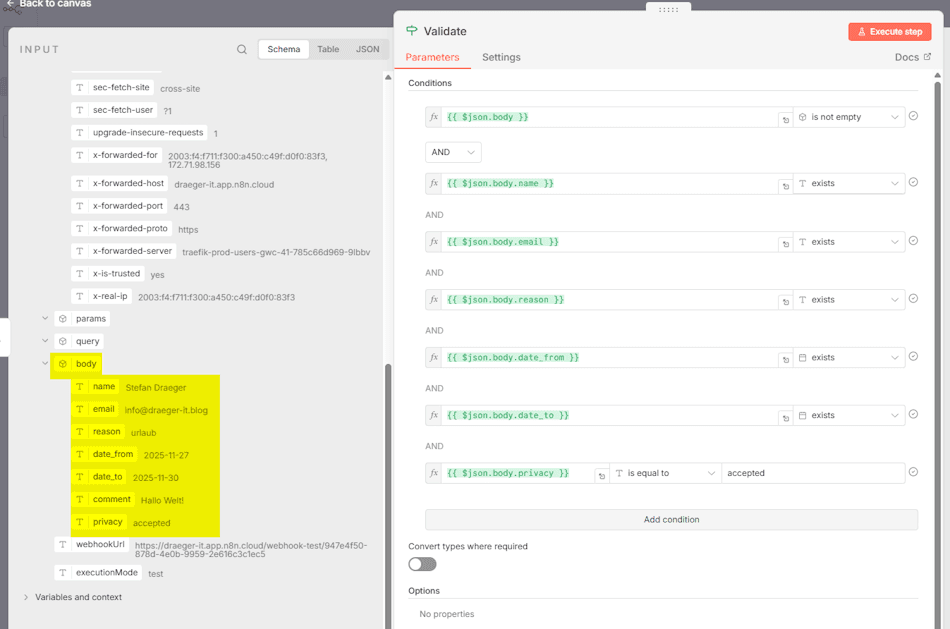The height and width of the screenshot is (629, 950).
Task: Toggle the 'Convert types where required' switch
Action: 422,564
